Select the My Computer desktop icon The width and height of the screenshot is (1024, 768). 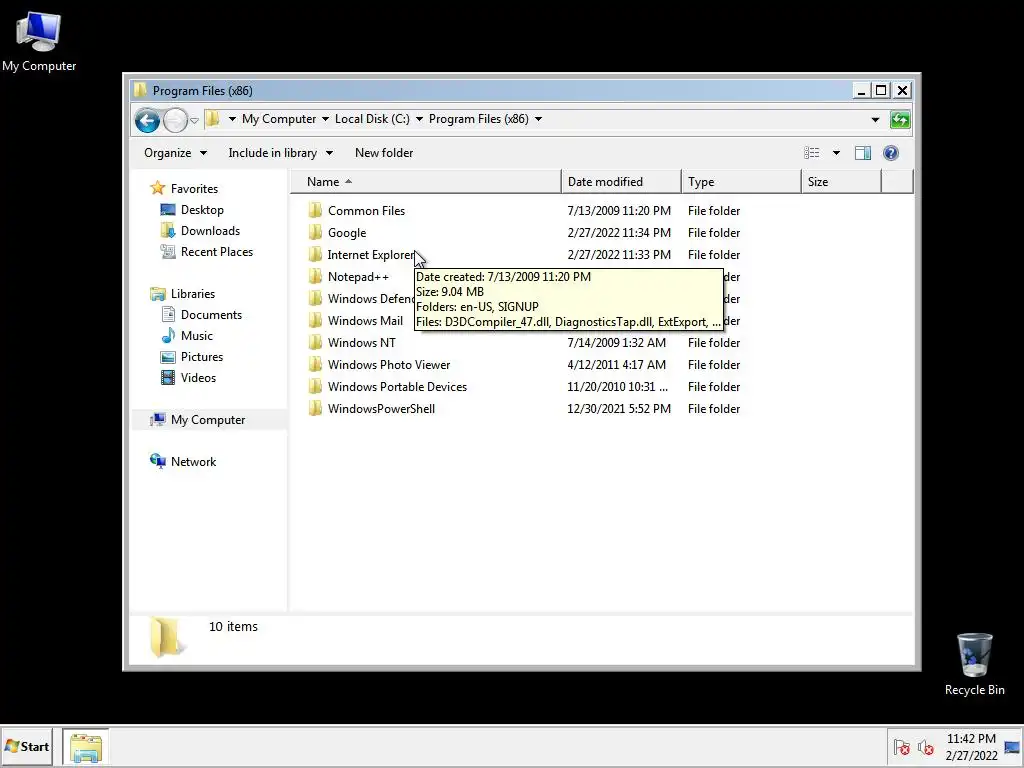39,42
